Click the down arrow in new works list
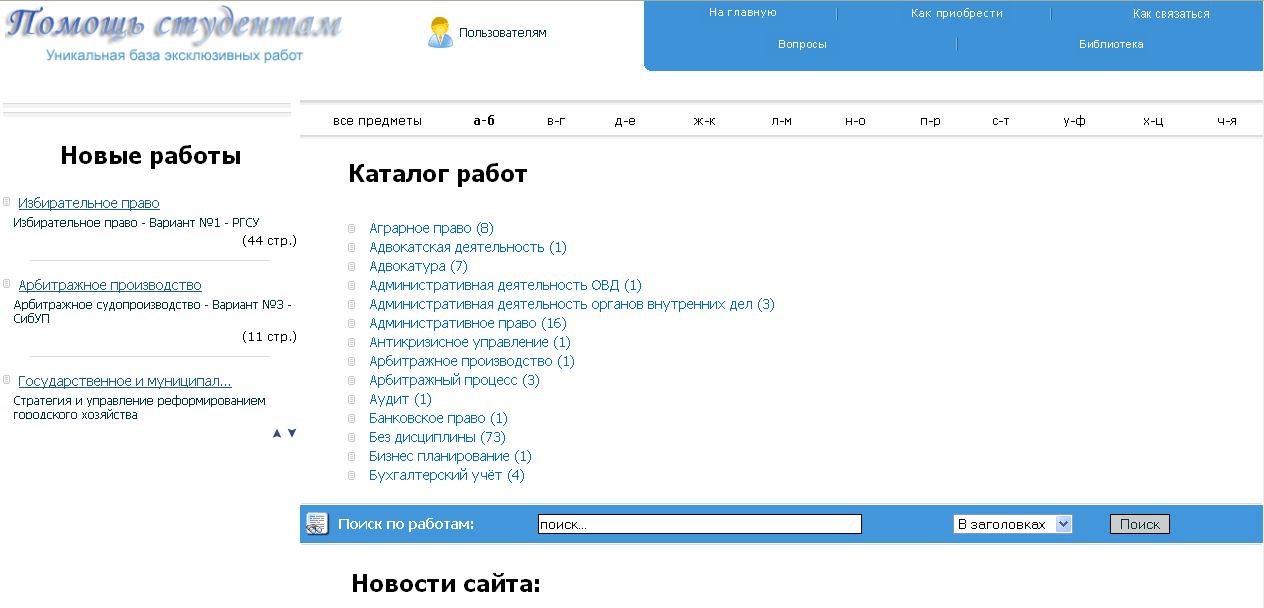The width and height of the screenshot is (1264, 608). [x=292, y=433]
